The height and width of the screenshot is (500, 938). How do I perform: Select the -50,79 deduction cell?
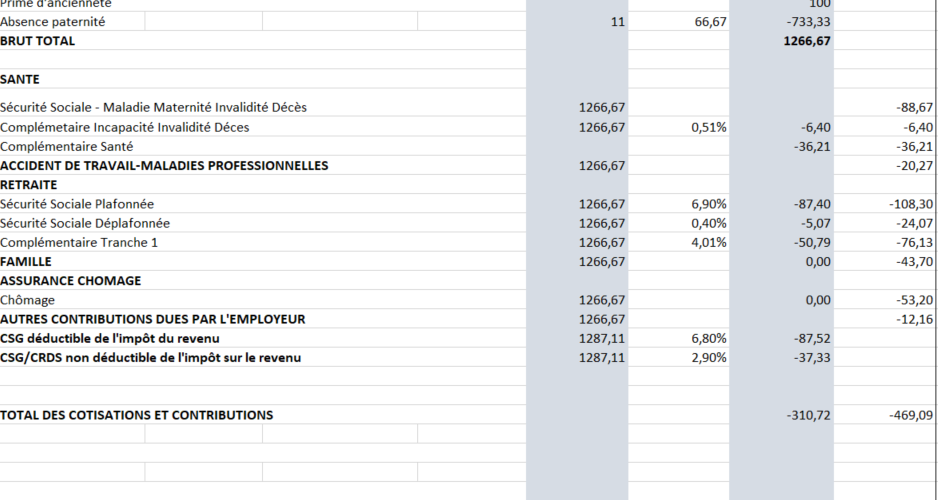(812, 242)
